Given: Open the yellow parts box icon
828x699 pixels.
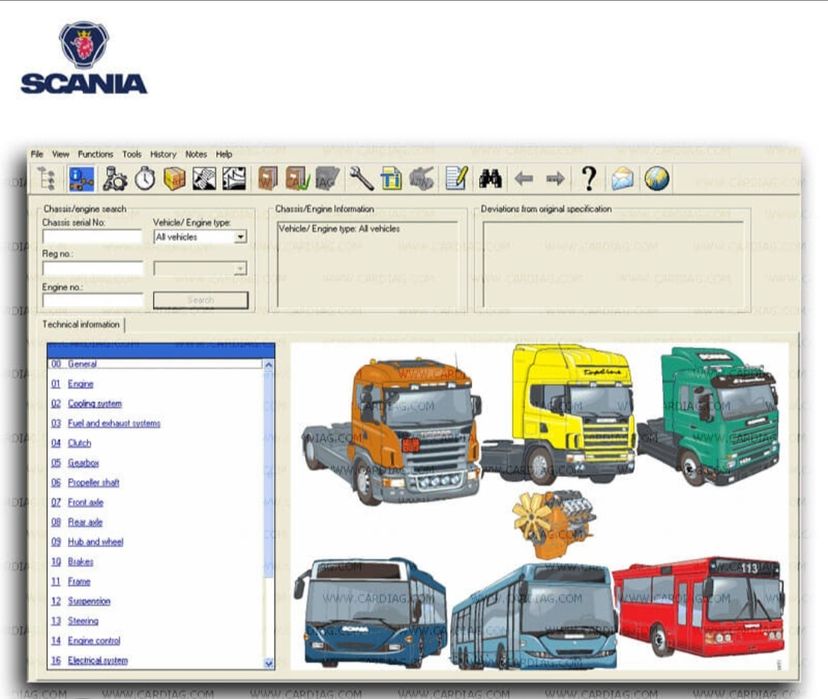Looking at the screenshot, I should click(x=174, y=178).
